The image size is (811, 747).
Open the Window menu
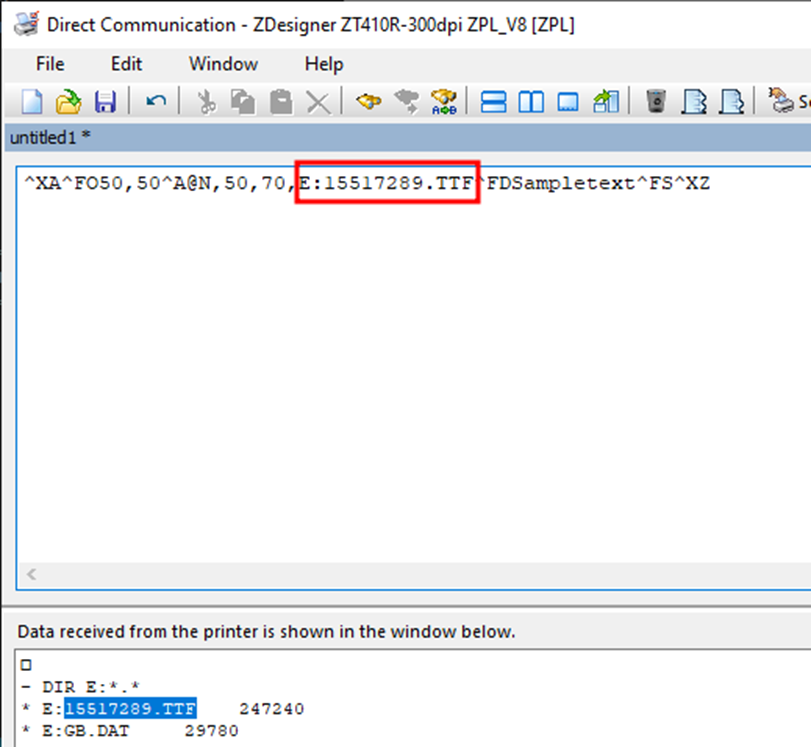tap(222, 64)
